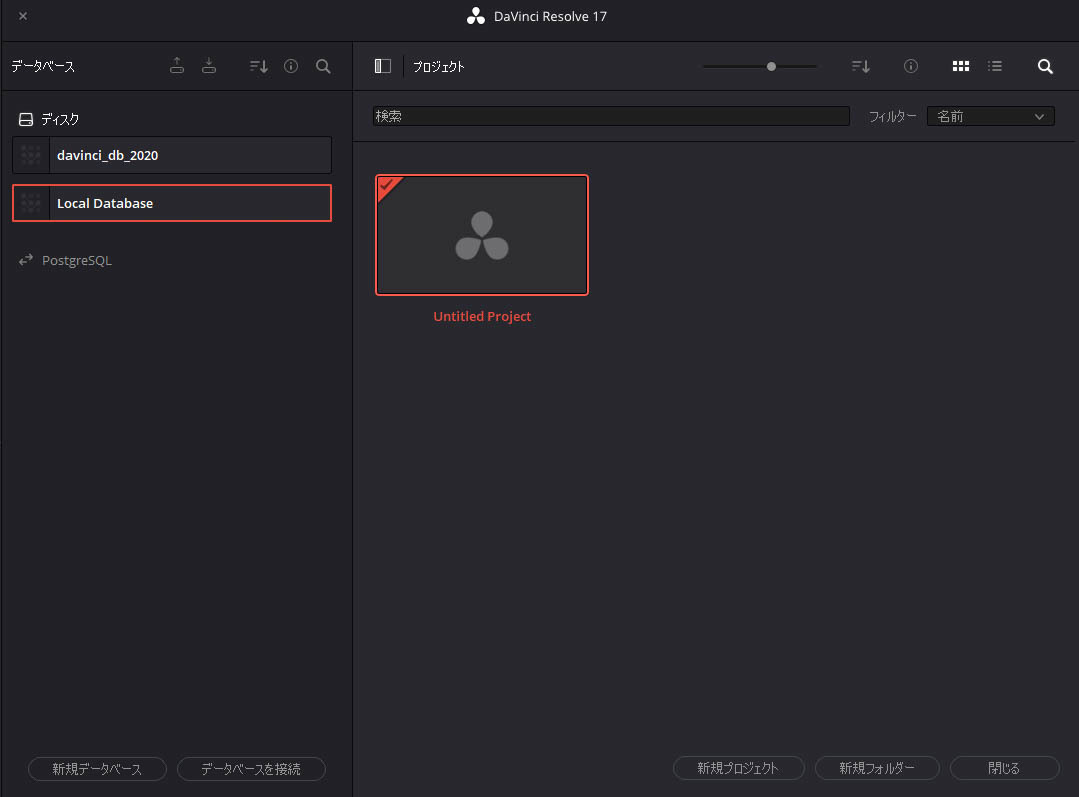The image size is (1079, 797).
Task: Click the database backup icon
Action: coord(177,66)
